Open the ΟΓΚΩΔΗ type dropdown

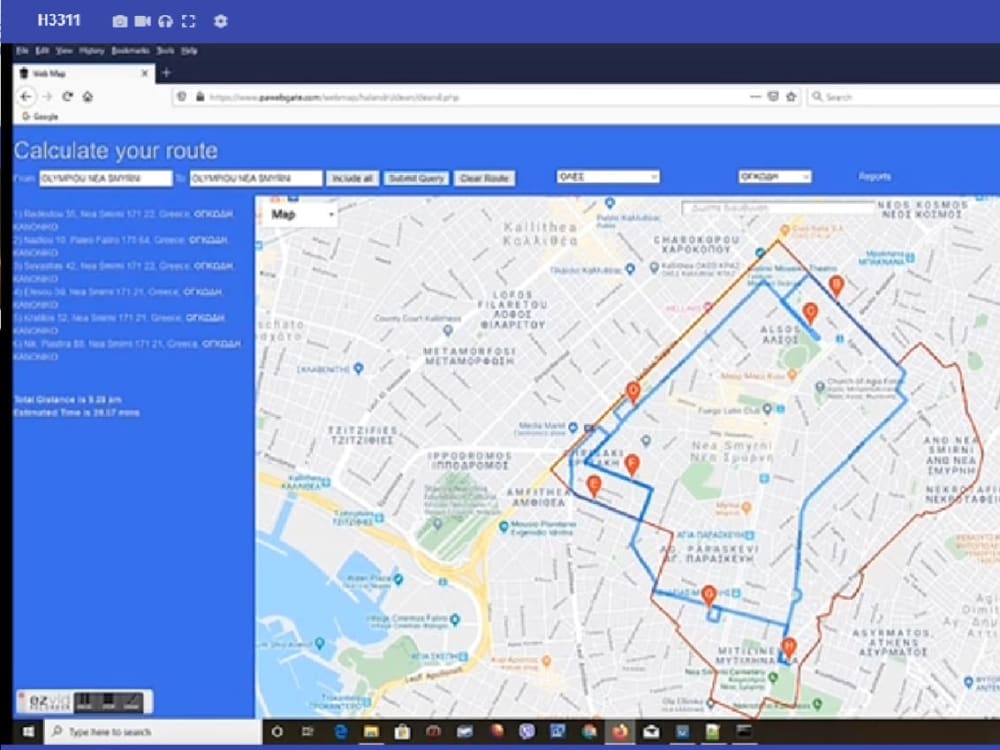tap(775, 177)
